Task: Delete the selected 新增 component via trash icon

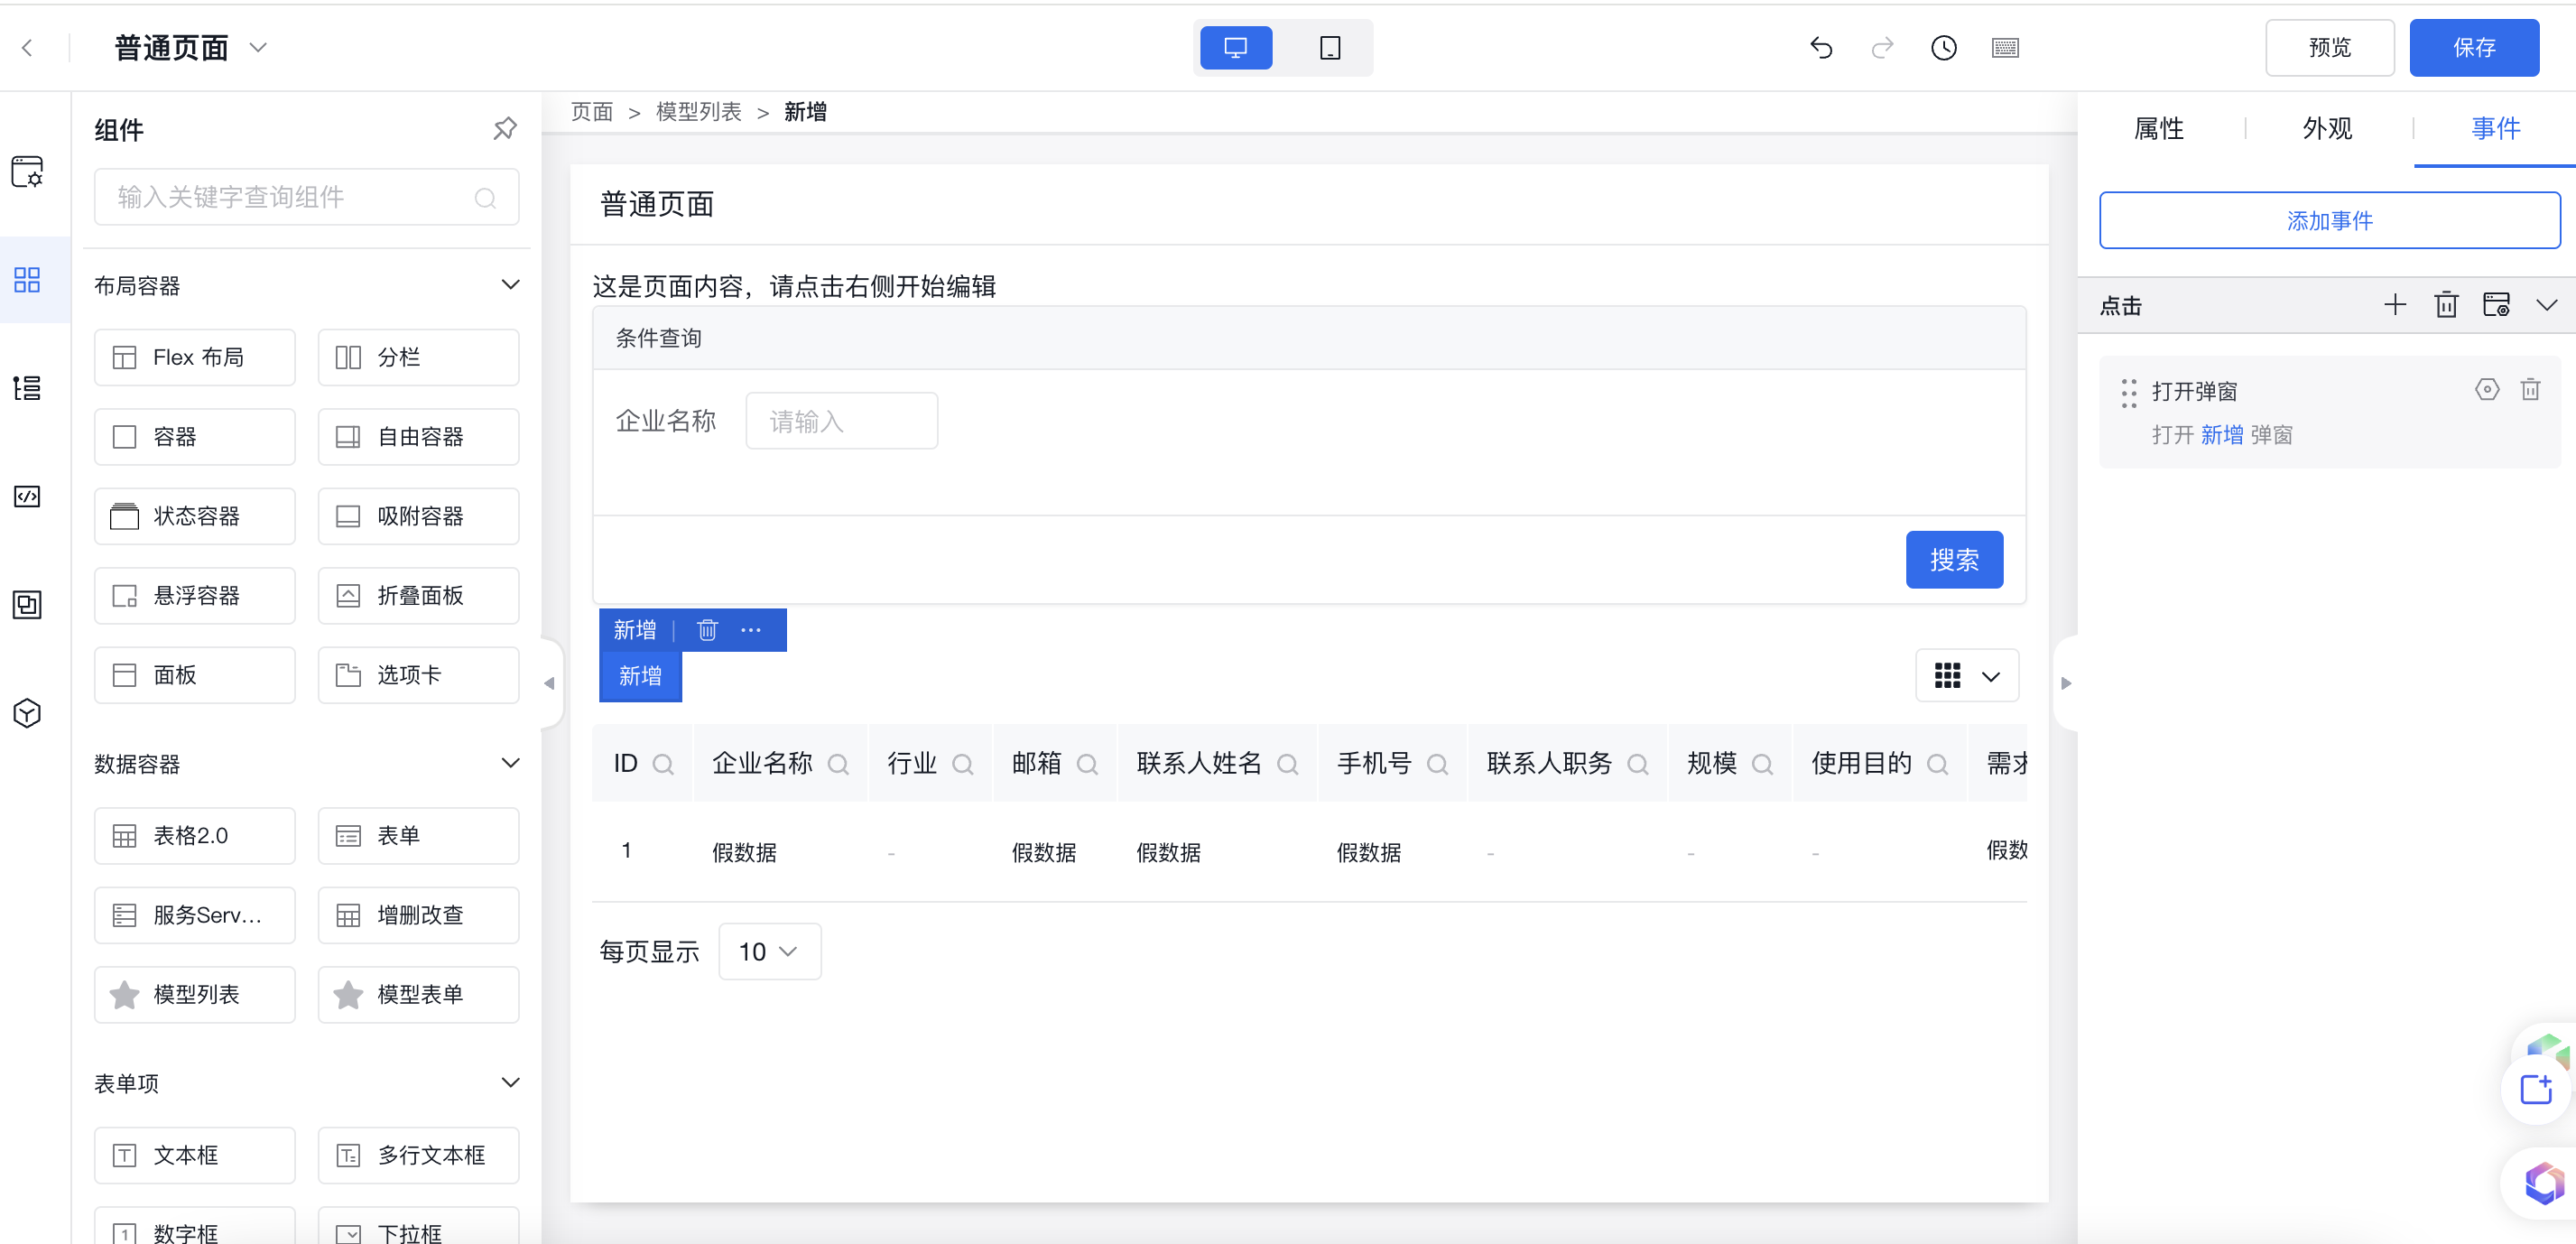Action: click(x=707, y=629)
